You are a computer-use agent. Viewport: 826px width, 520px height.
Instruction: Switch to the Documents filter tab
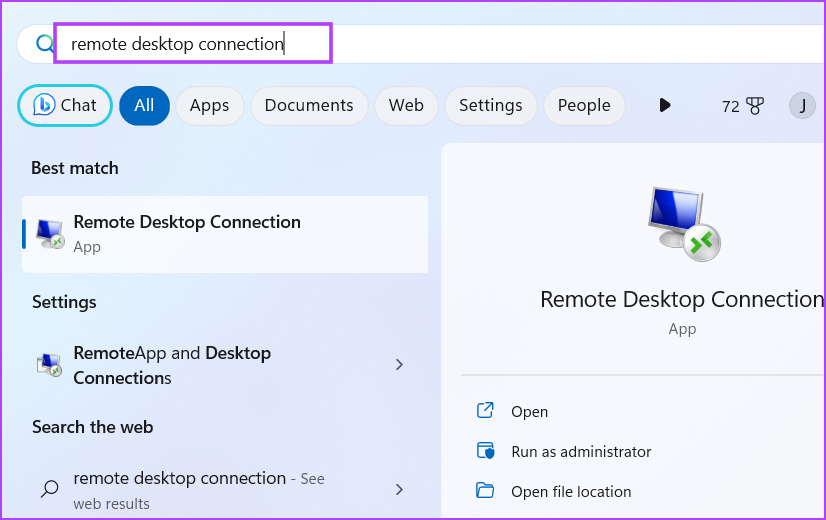pos(309,105)
